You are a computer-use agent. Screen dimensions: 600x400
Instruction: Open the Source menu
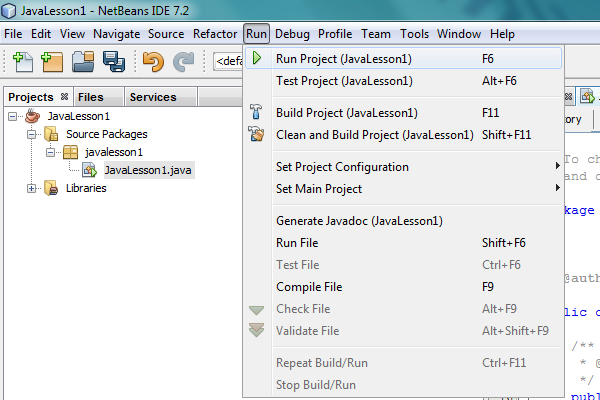[x=166, y=34]
